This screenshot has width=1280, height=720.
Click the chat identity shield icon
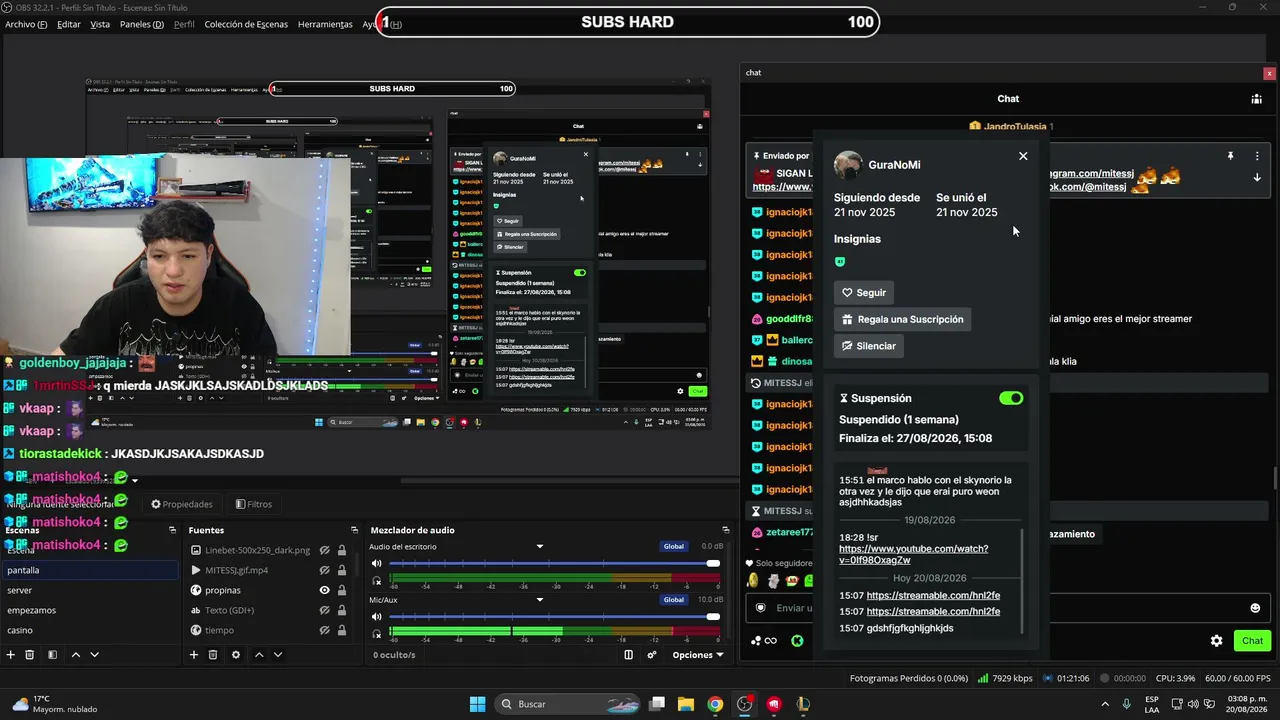[x=761, y=608]
